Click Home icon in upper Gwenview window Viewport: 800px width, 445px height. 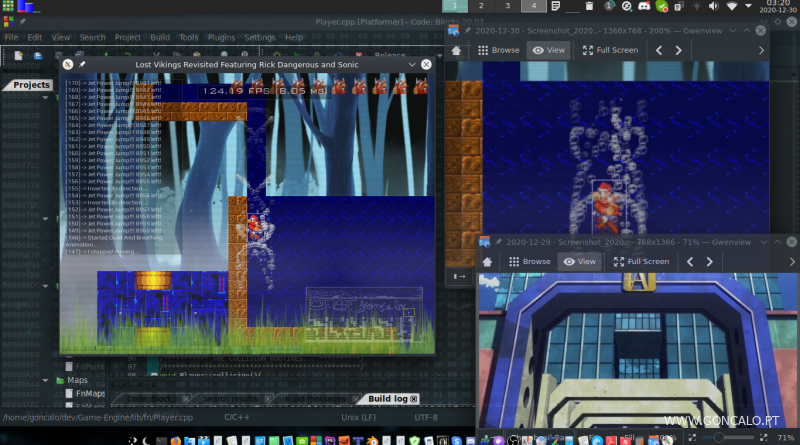coord(456,50)
